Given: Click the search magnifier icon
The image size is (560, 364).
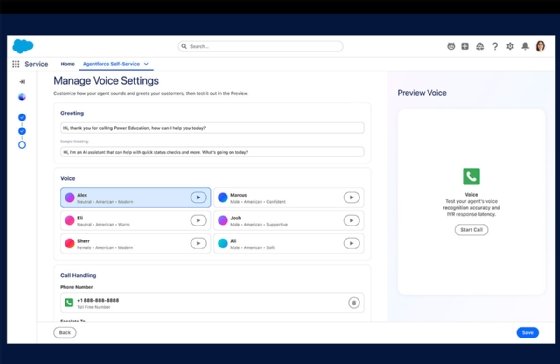Looking at the screenshot, I should coord(184,46).
